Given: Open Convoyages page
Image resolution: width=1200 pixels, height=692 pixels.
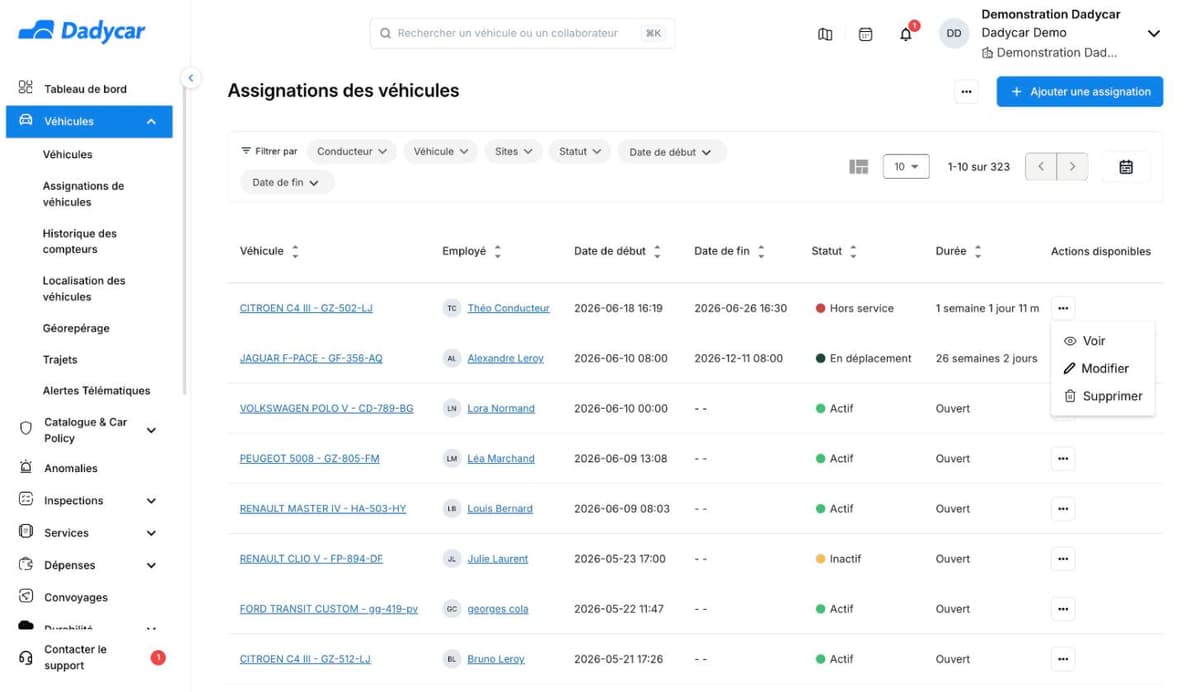Looking at the screenshot, I should coord(75,597).
